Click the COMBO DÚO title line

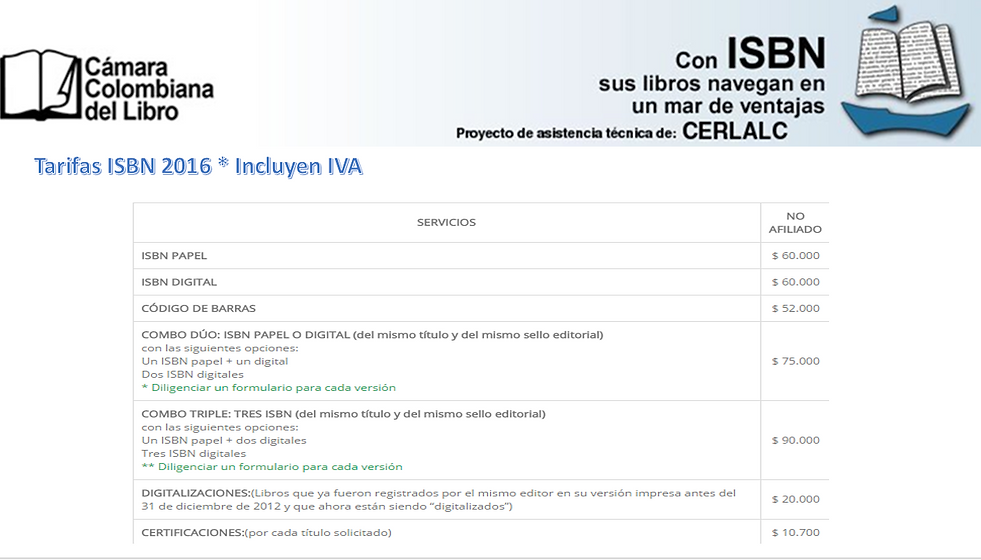372,335
